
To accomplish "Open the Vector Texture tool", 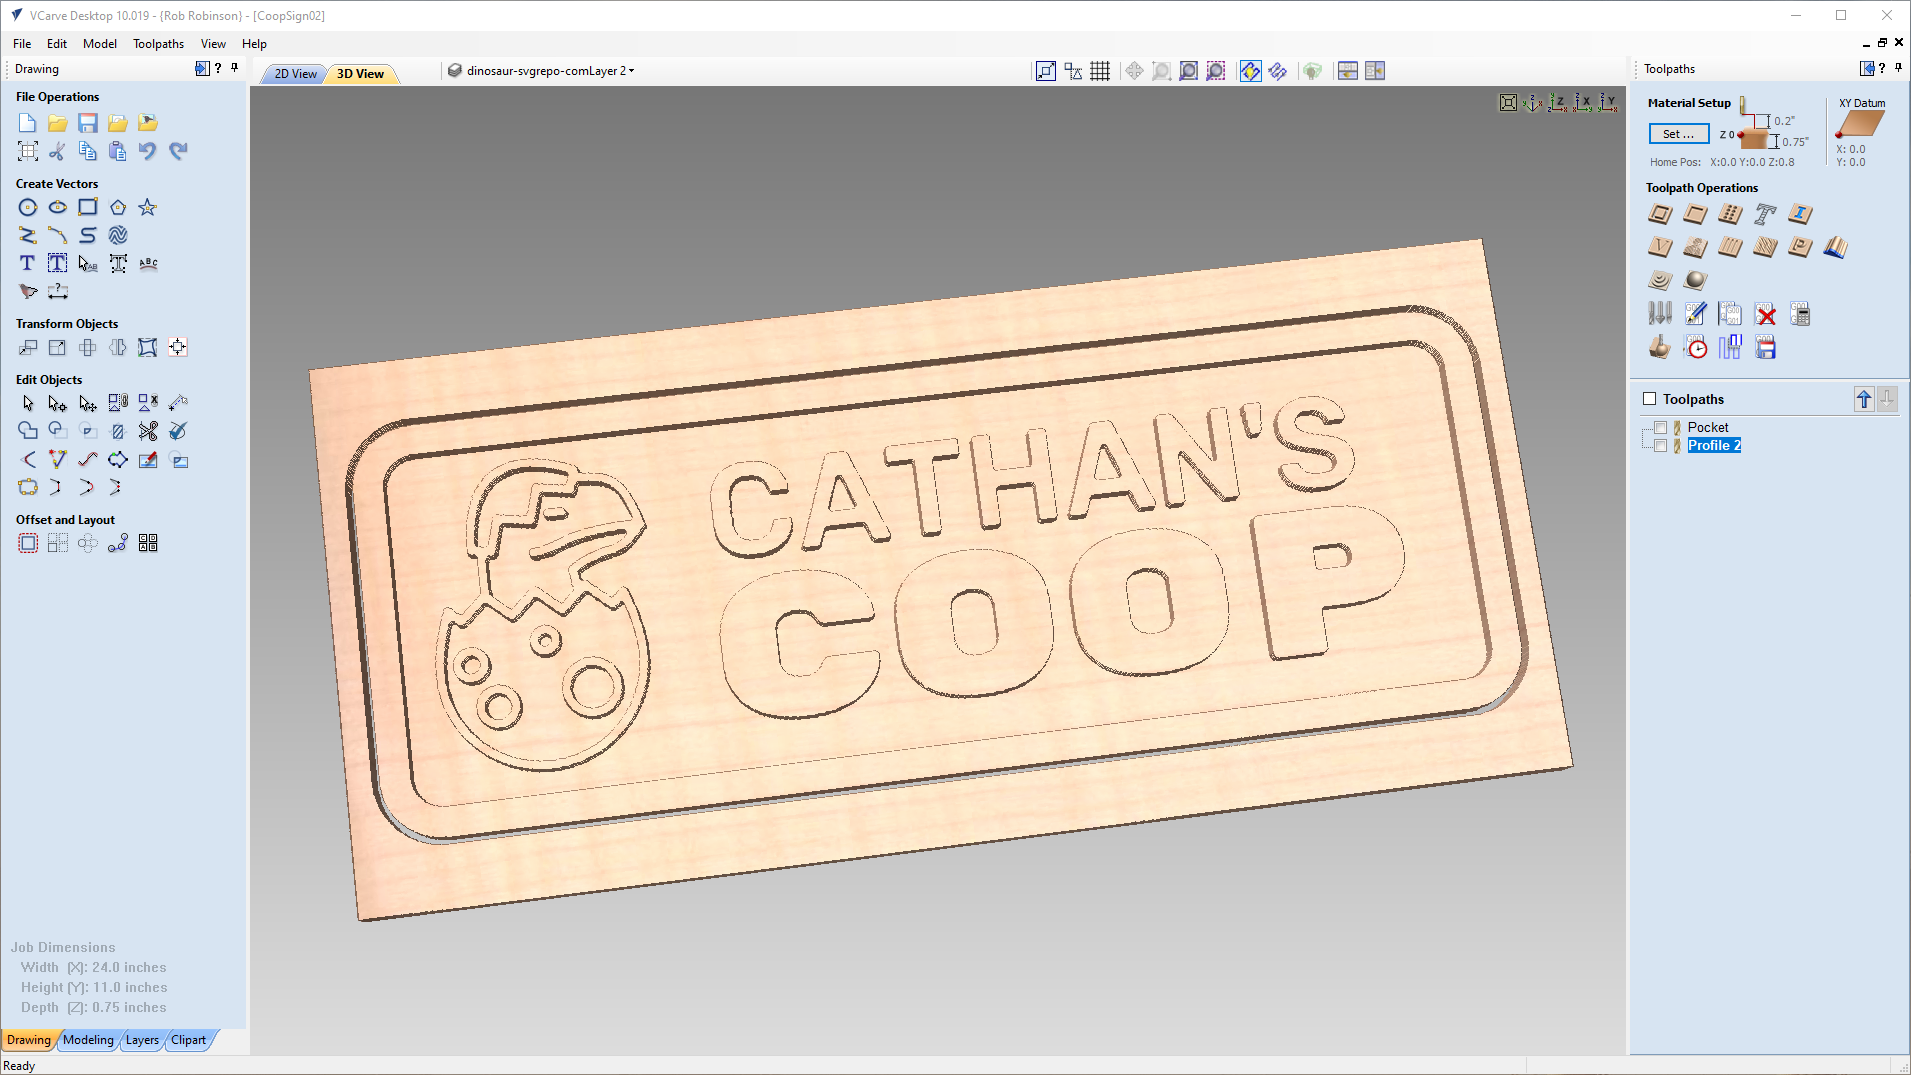I will coord(118,235).
